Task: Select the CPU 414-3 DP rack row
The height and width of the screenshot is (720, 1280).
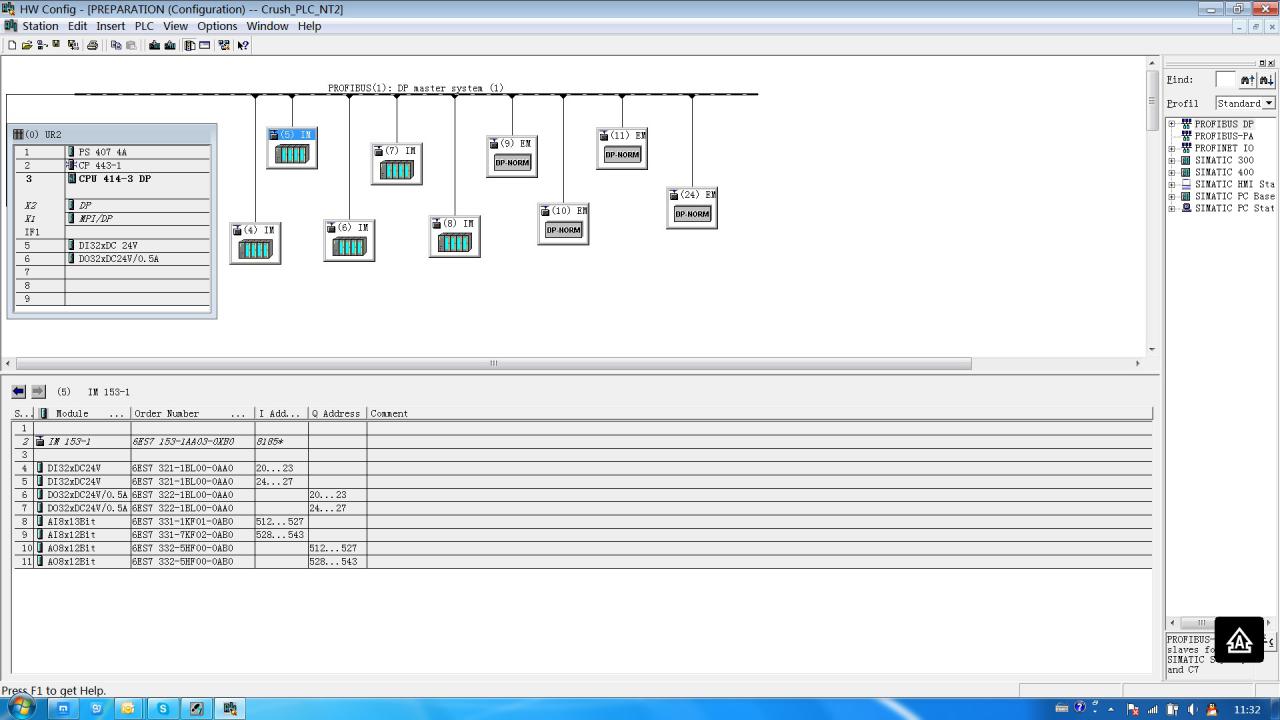Action: (115, 179)
